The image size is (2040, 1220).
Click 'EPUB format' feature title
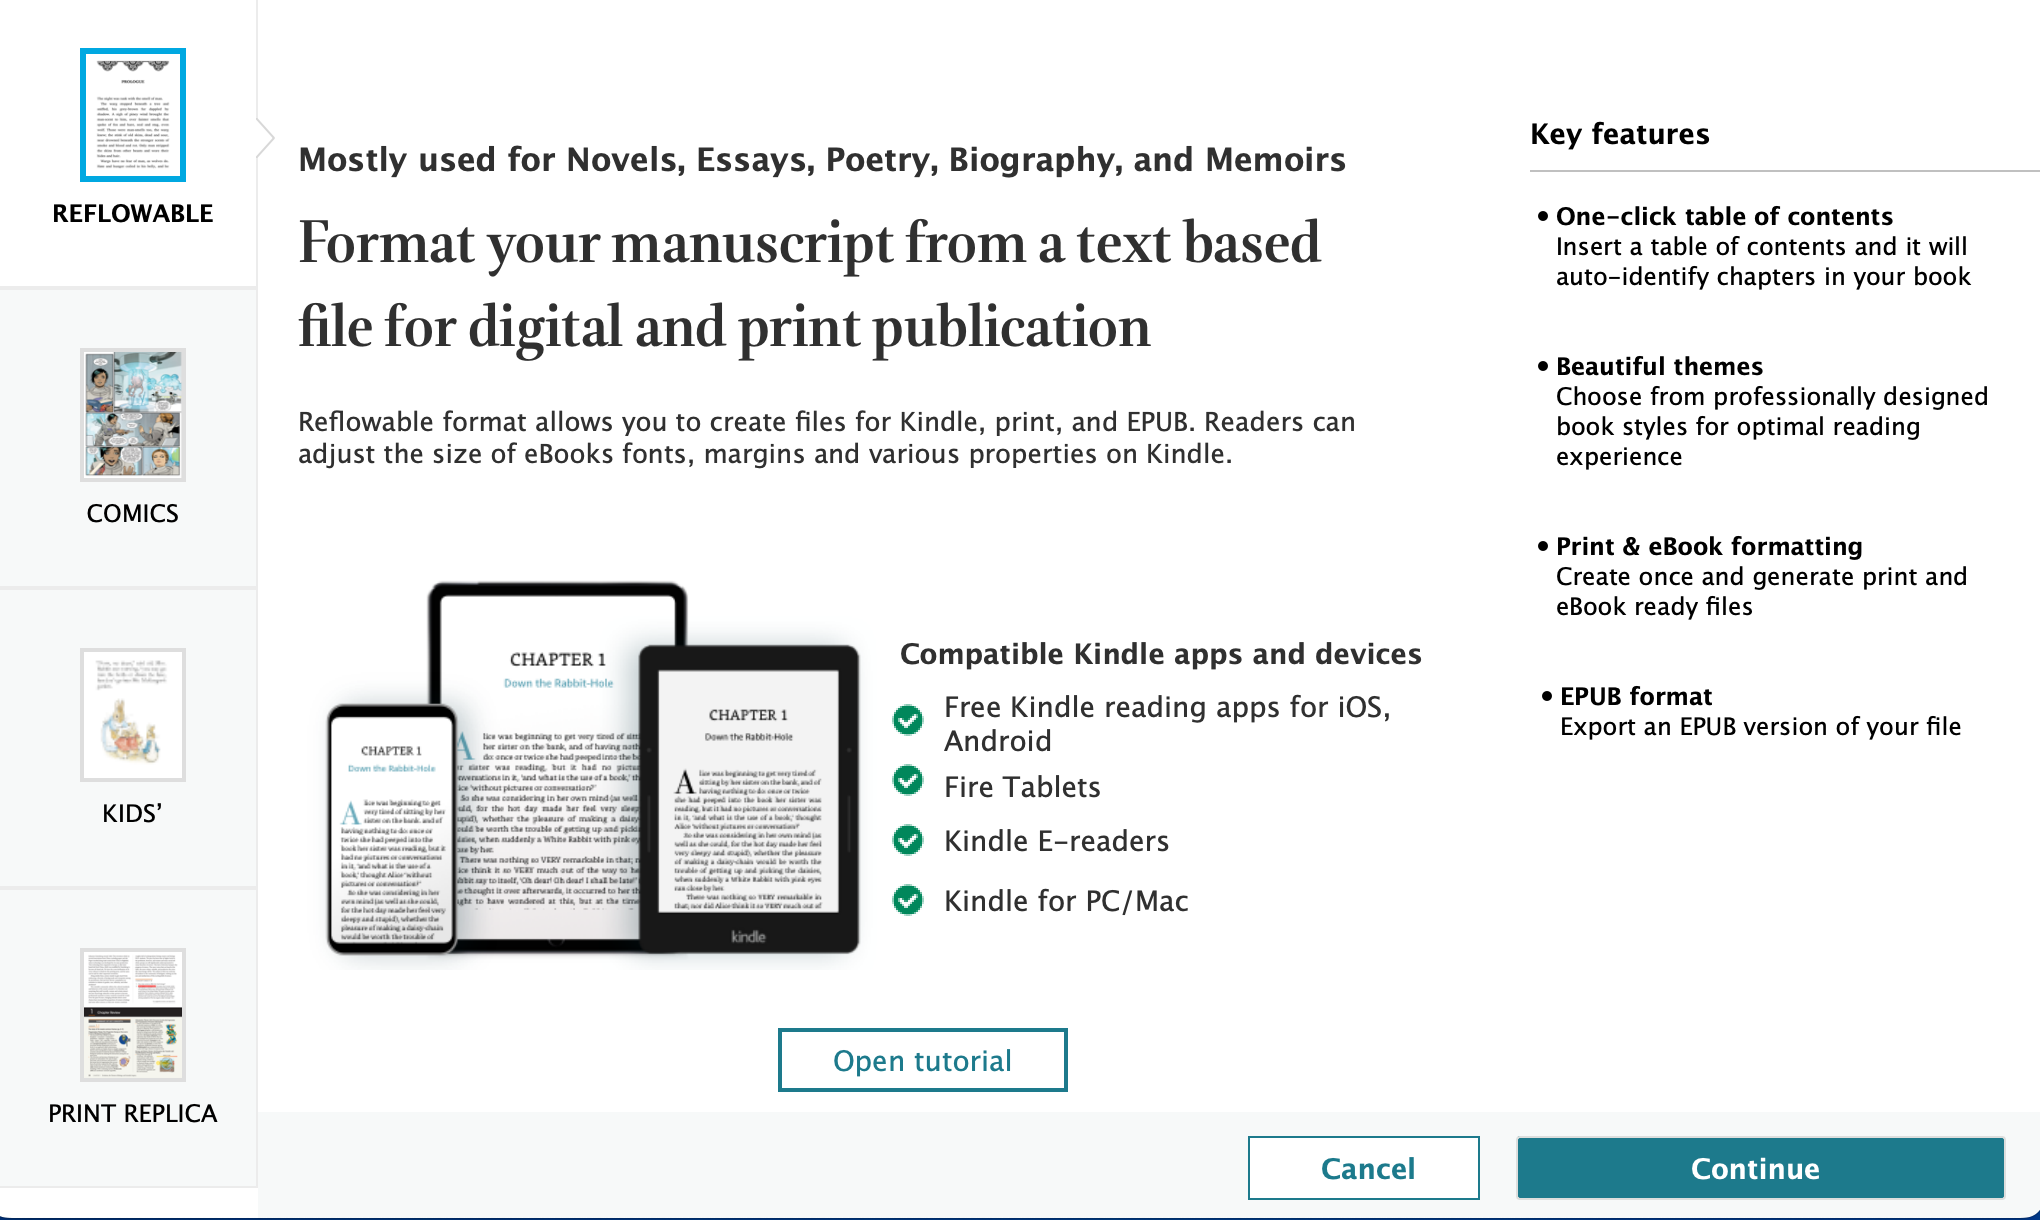point(1636,696)
